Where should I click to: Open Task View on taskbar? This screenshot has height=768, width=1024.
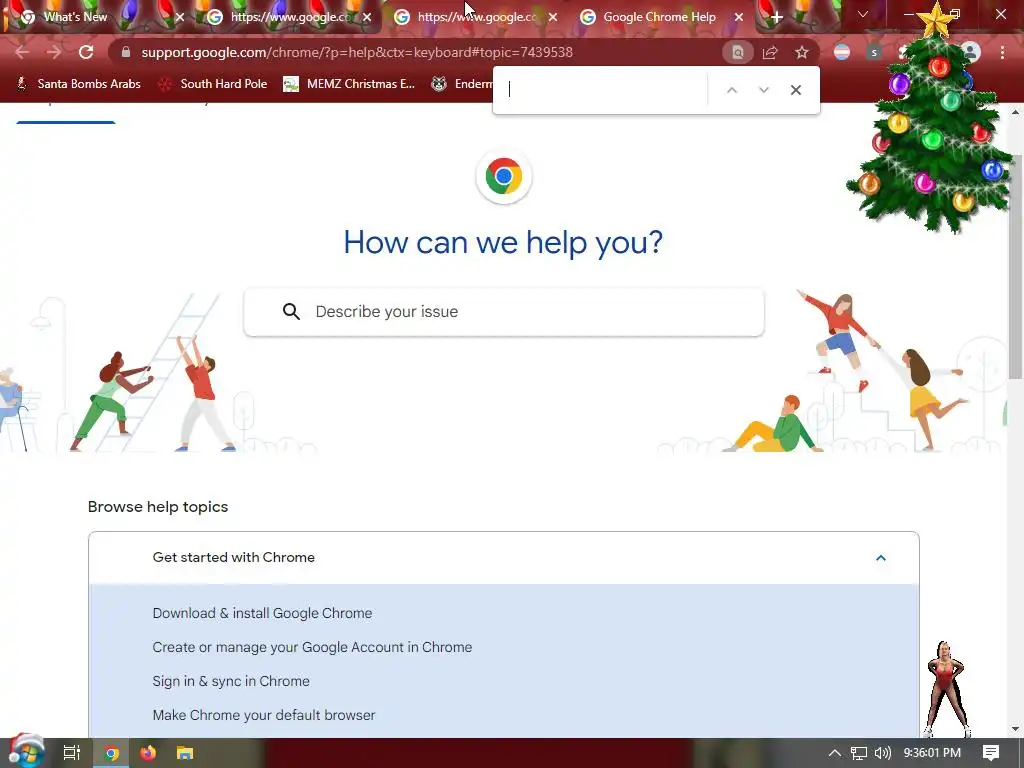pos(71,753)
